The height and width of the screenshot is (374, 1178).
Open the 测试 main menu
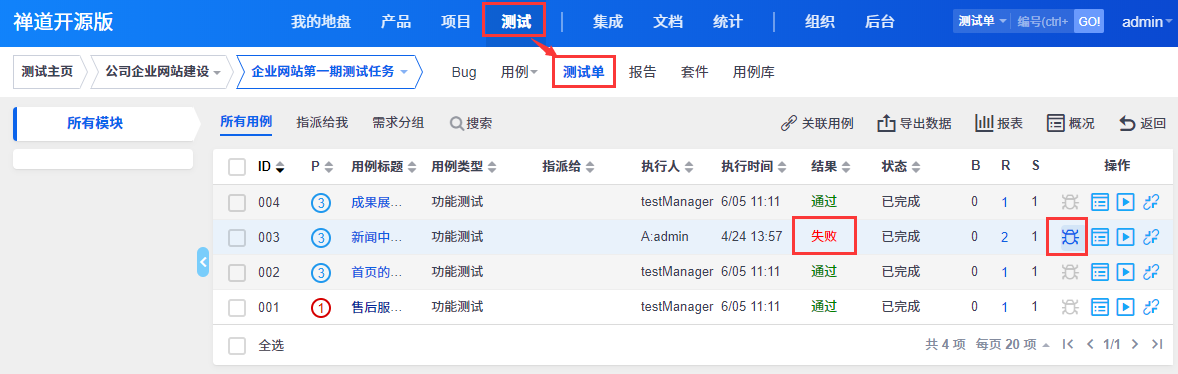516,22
